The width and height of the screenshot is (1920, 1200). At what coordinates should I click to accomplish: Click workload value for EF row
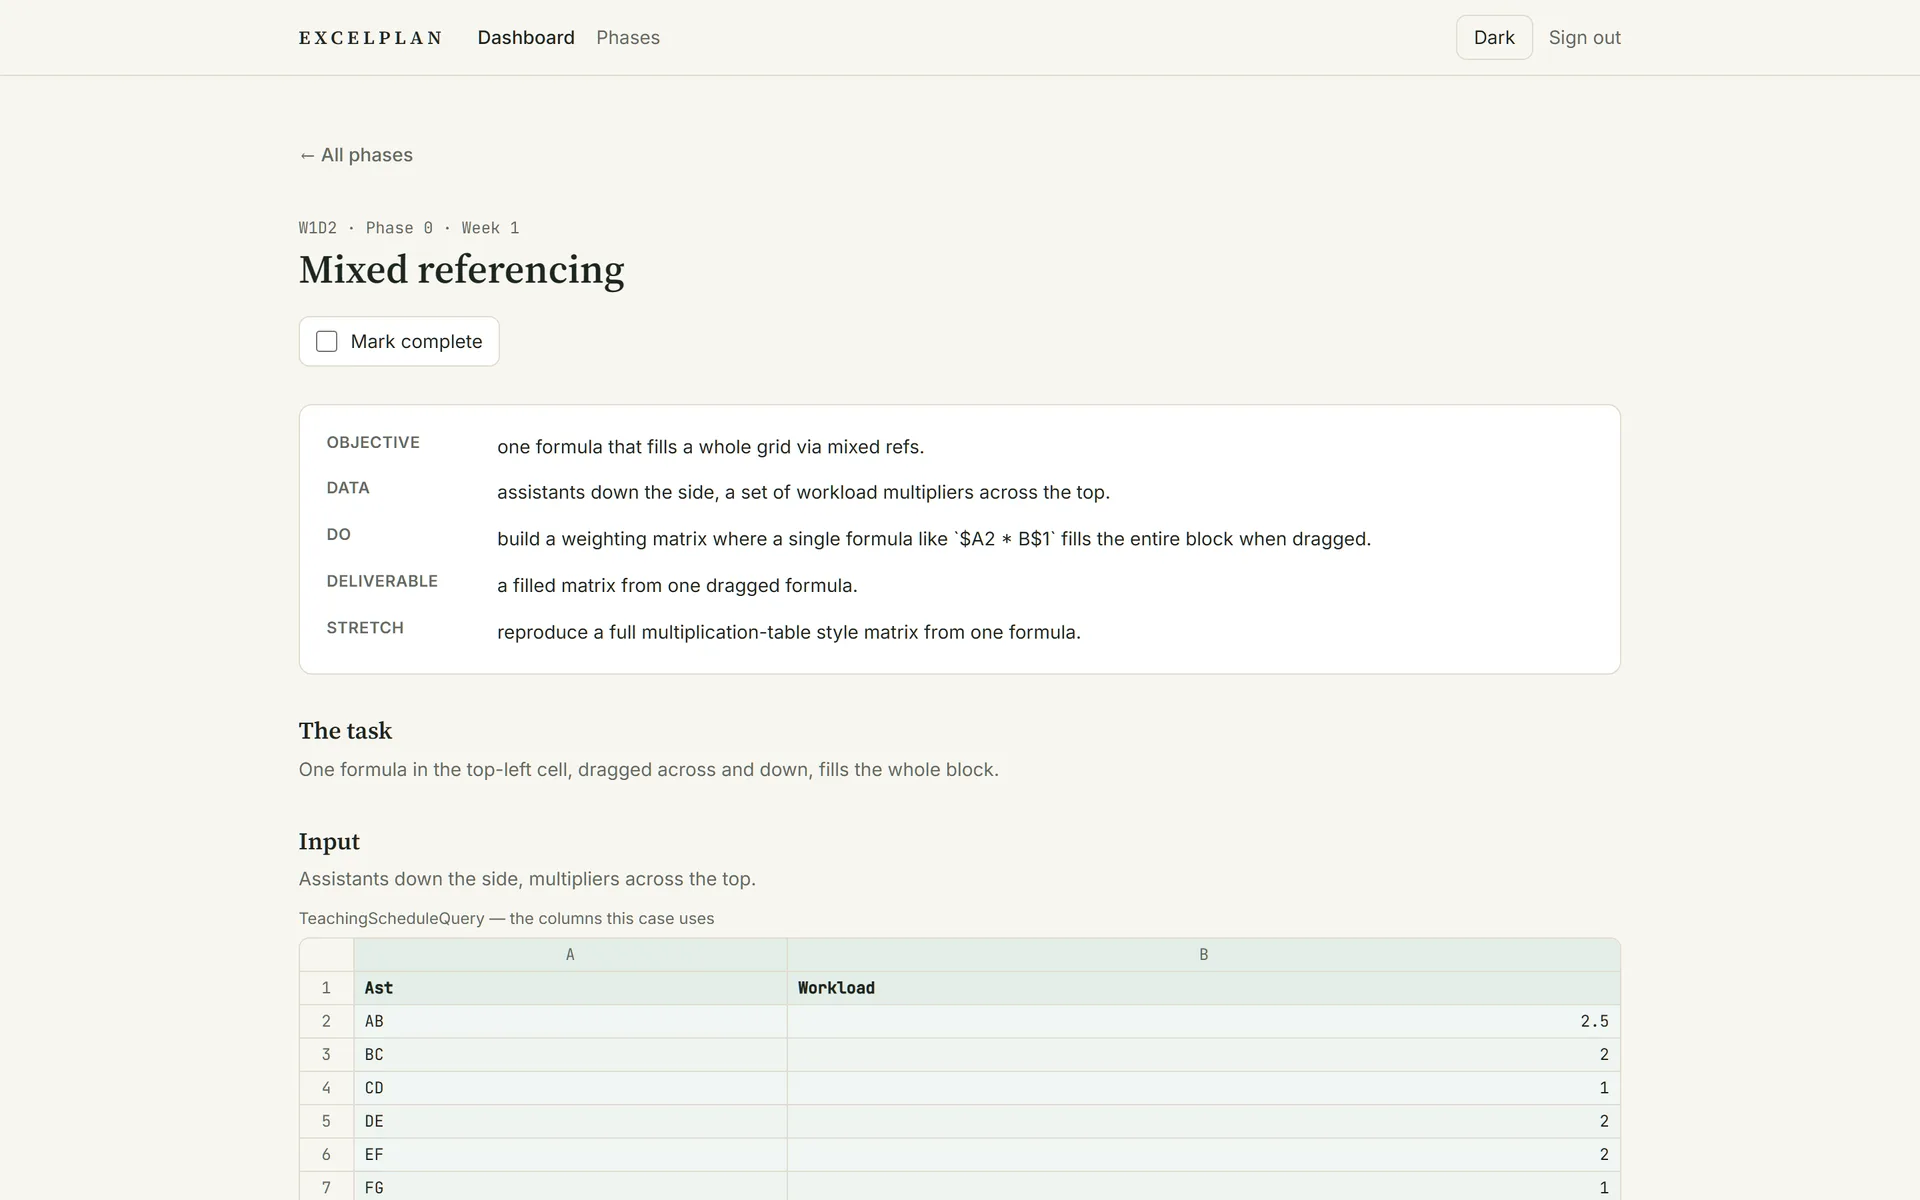(1204, 1155)
